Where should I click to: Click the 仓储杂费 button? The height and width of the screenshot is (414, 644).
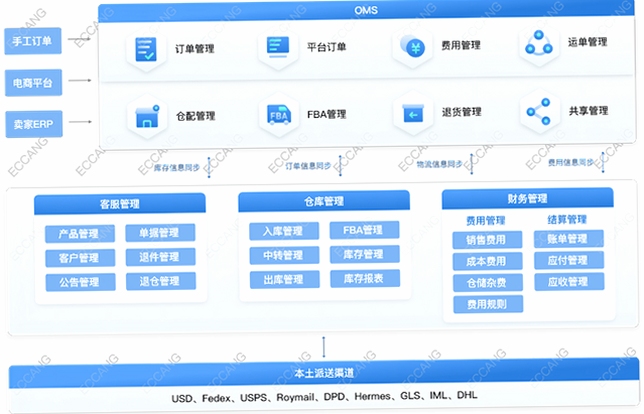click(x=488, y=283)
